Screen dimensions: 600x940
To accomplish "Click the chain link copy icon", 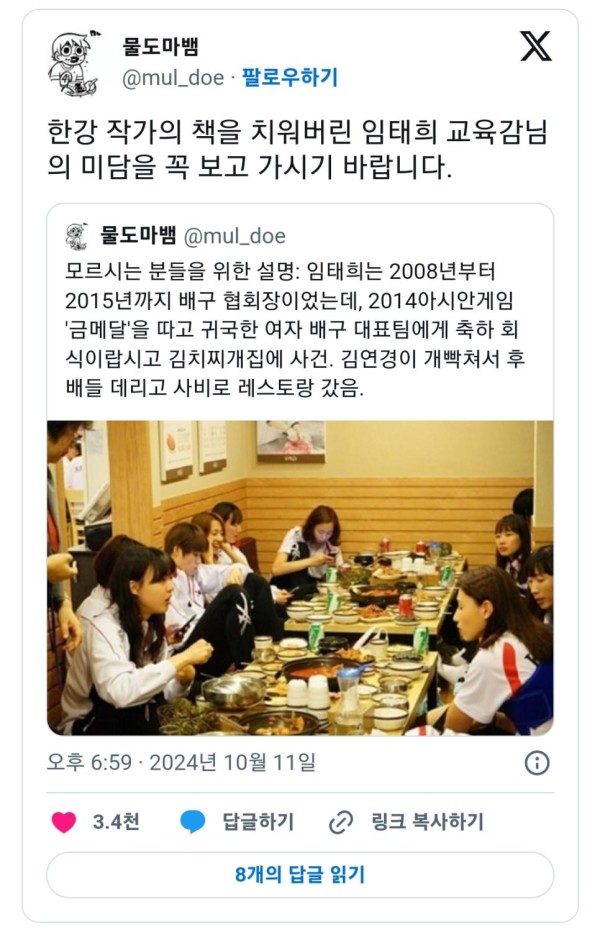I will pos(341,822).
